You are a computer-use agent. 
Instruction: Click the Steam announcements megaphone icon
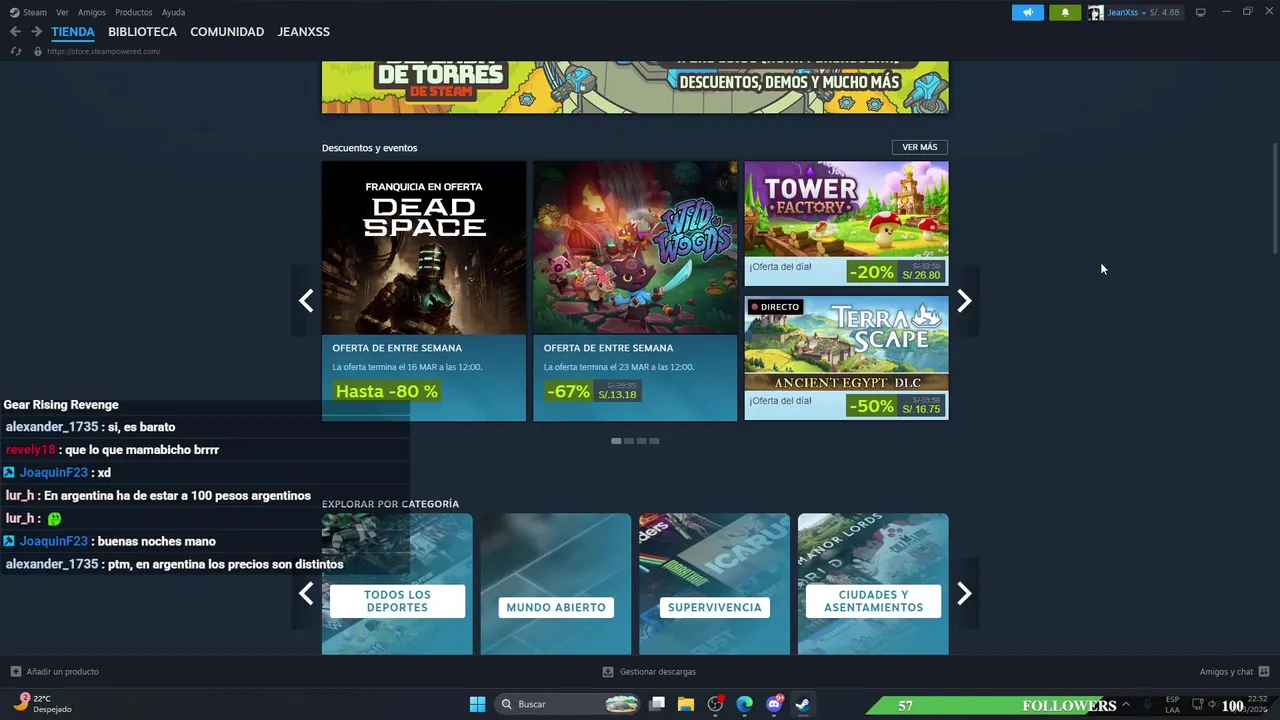pyautogui.click(x=1027, y=12)
